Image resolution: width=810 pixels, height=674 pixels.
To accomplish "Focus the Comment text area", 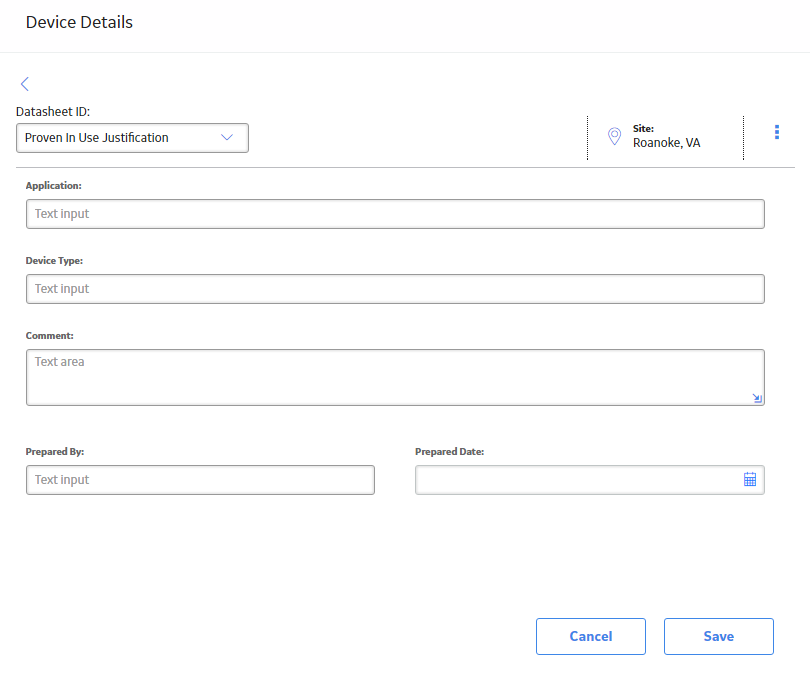I will pos(395,378).
